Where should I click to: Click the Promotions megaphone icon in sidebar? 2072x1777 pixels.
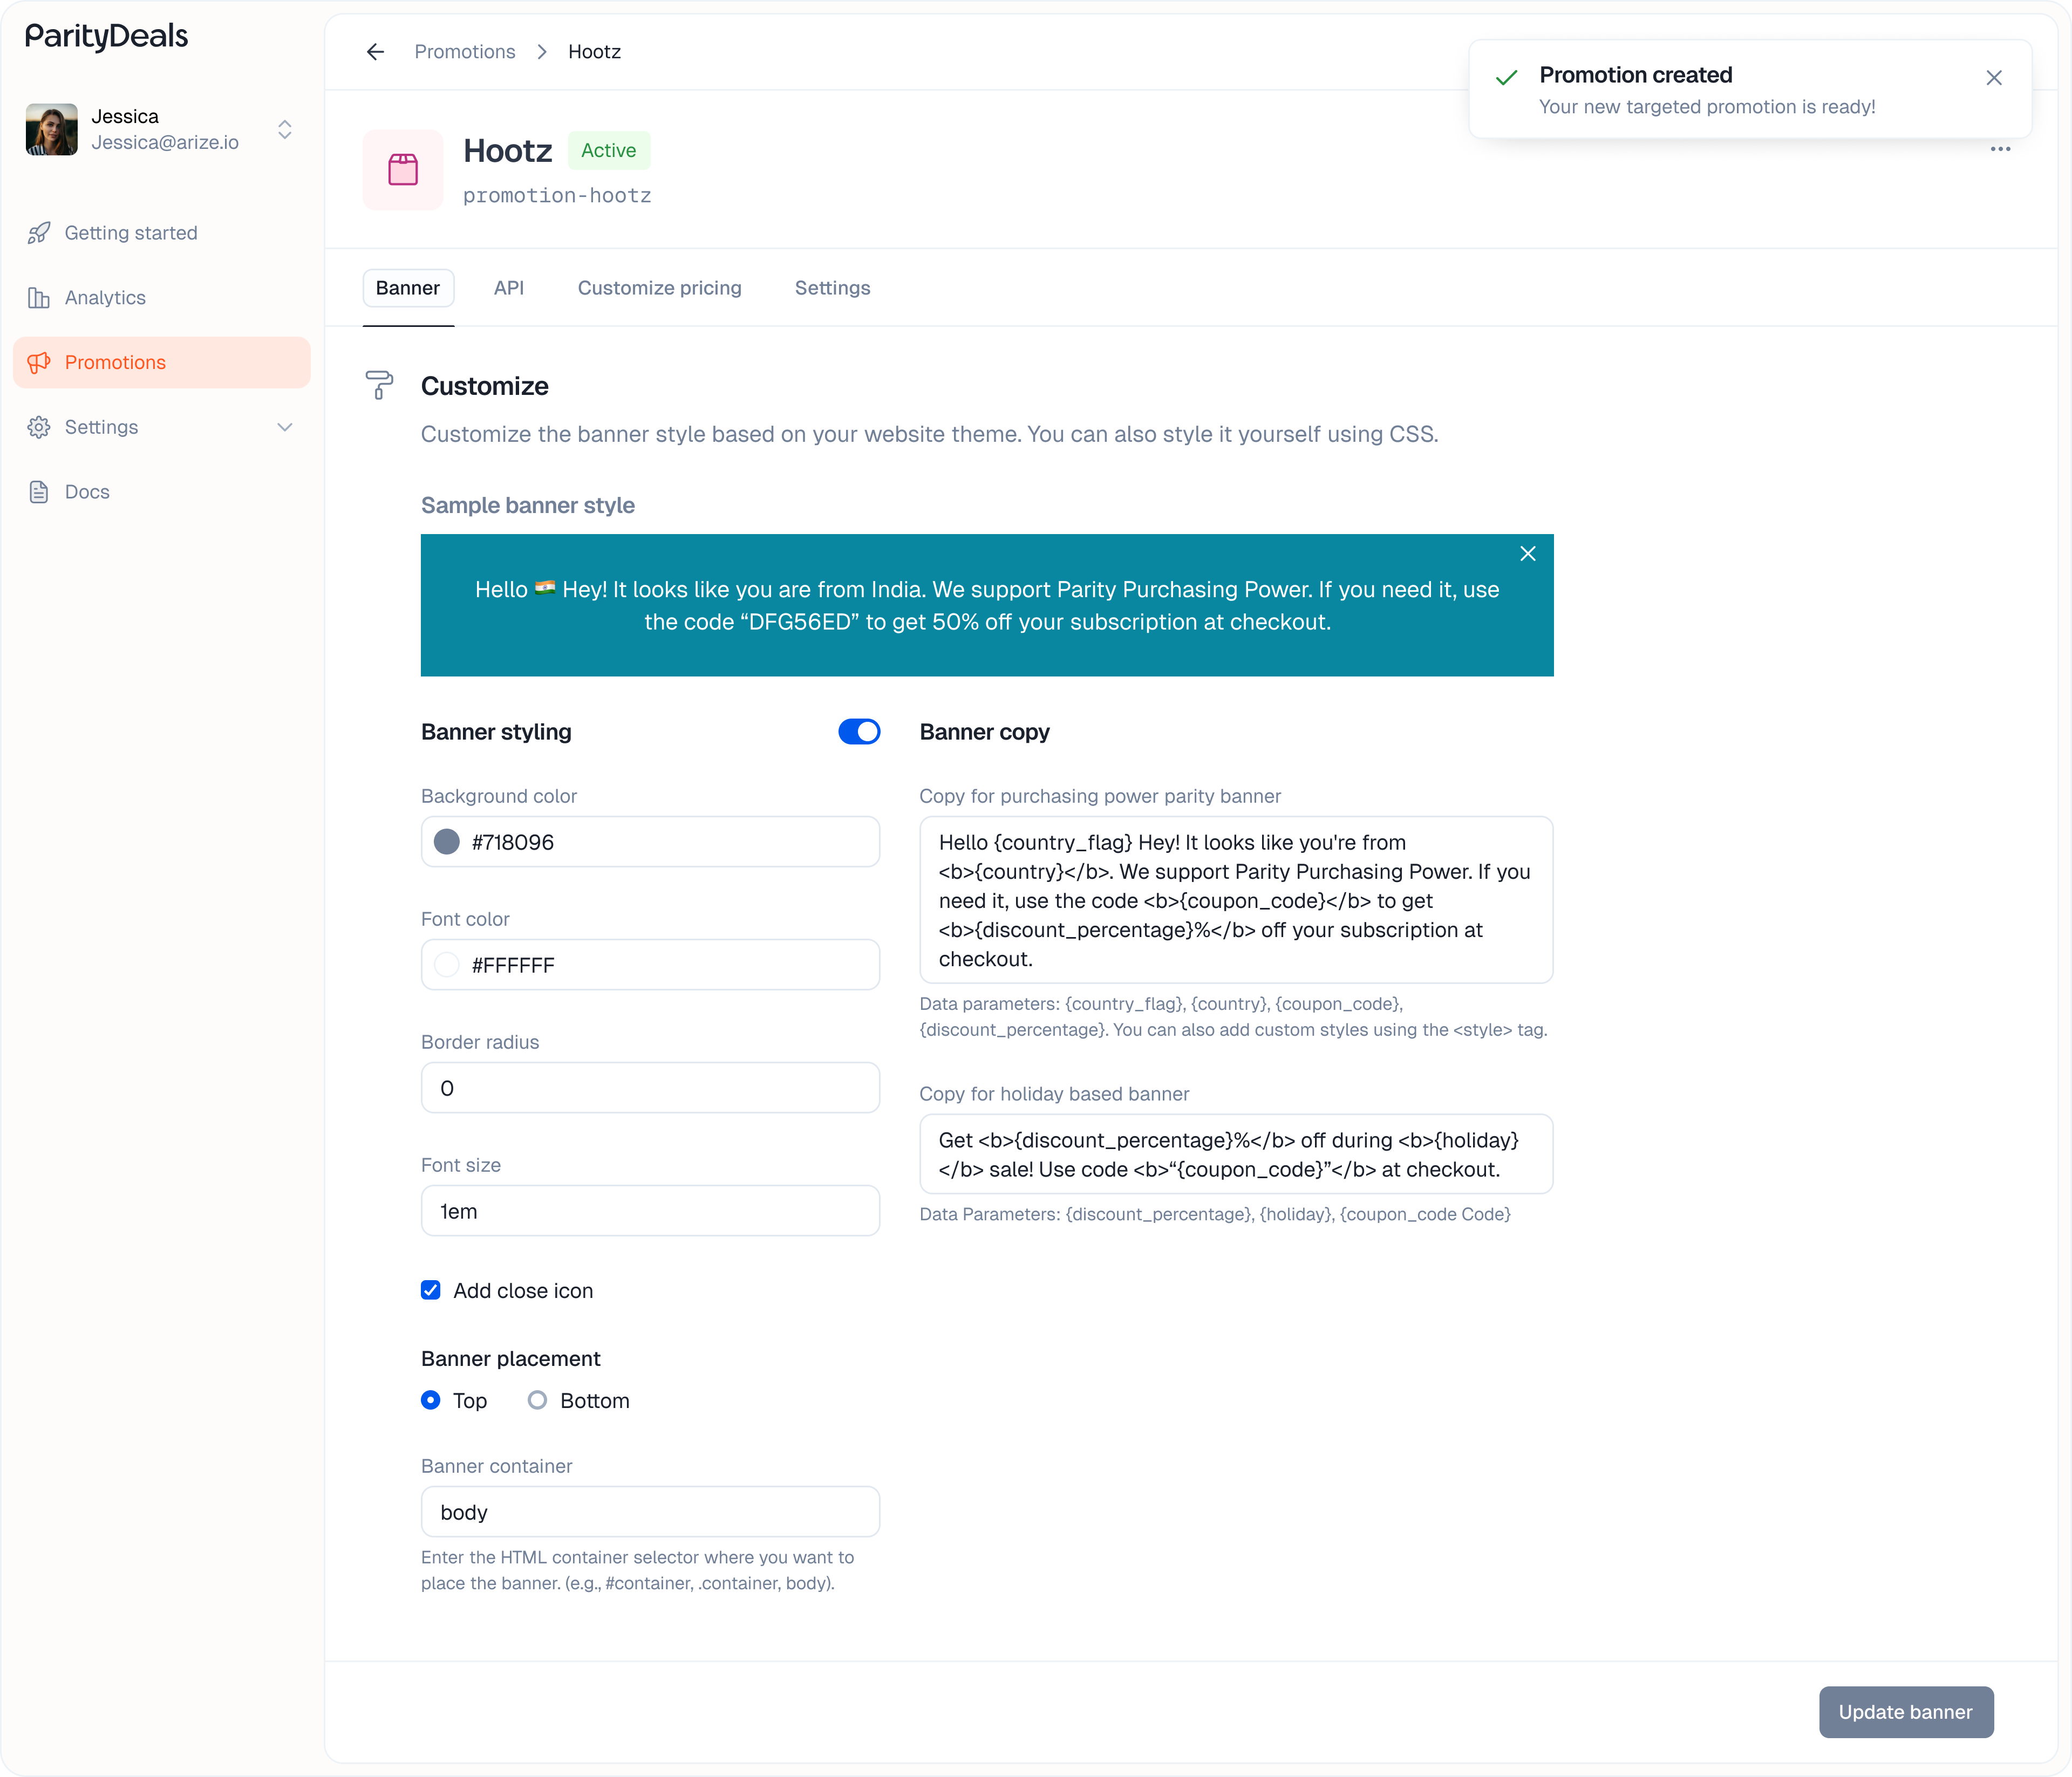point(39,362)
